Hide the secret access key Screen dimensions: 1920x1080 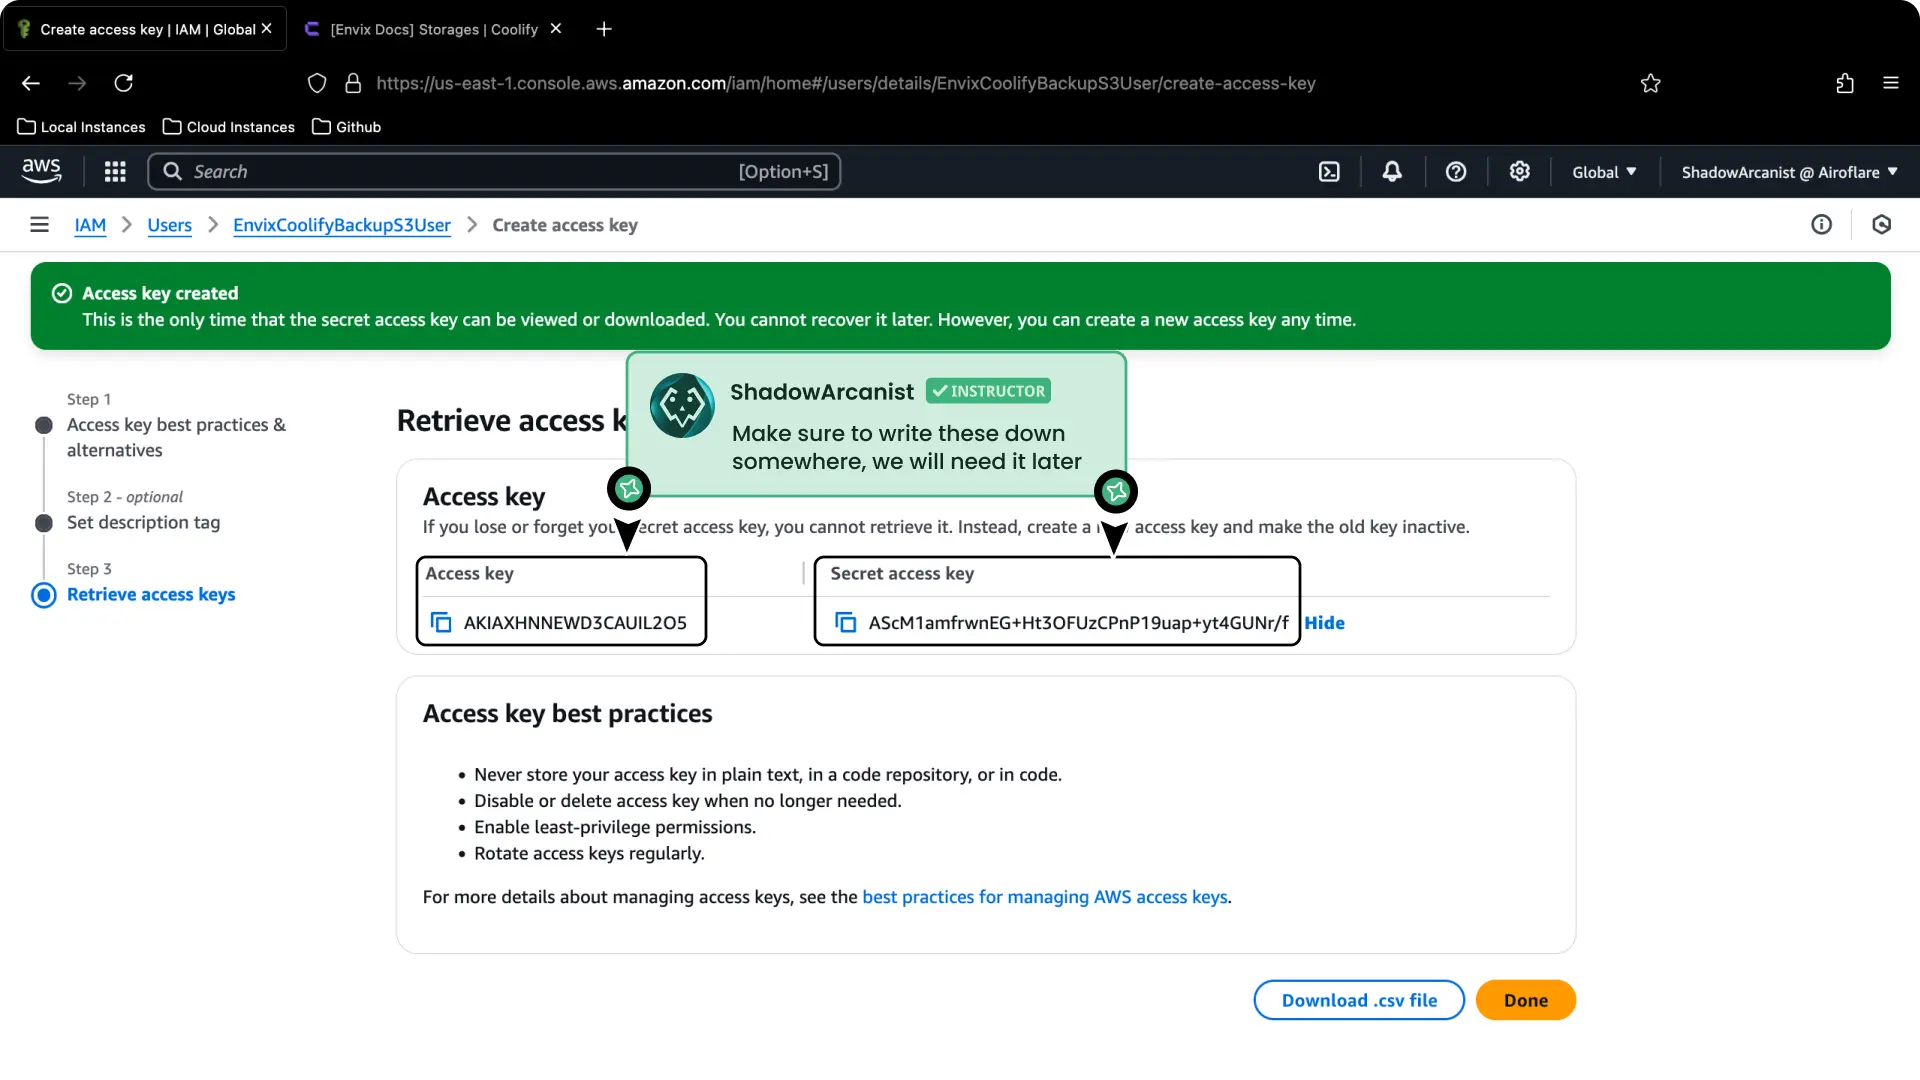click(x=1324, y=622)
